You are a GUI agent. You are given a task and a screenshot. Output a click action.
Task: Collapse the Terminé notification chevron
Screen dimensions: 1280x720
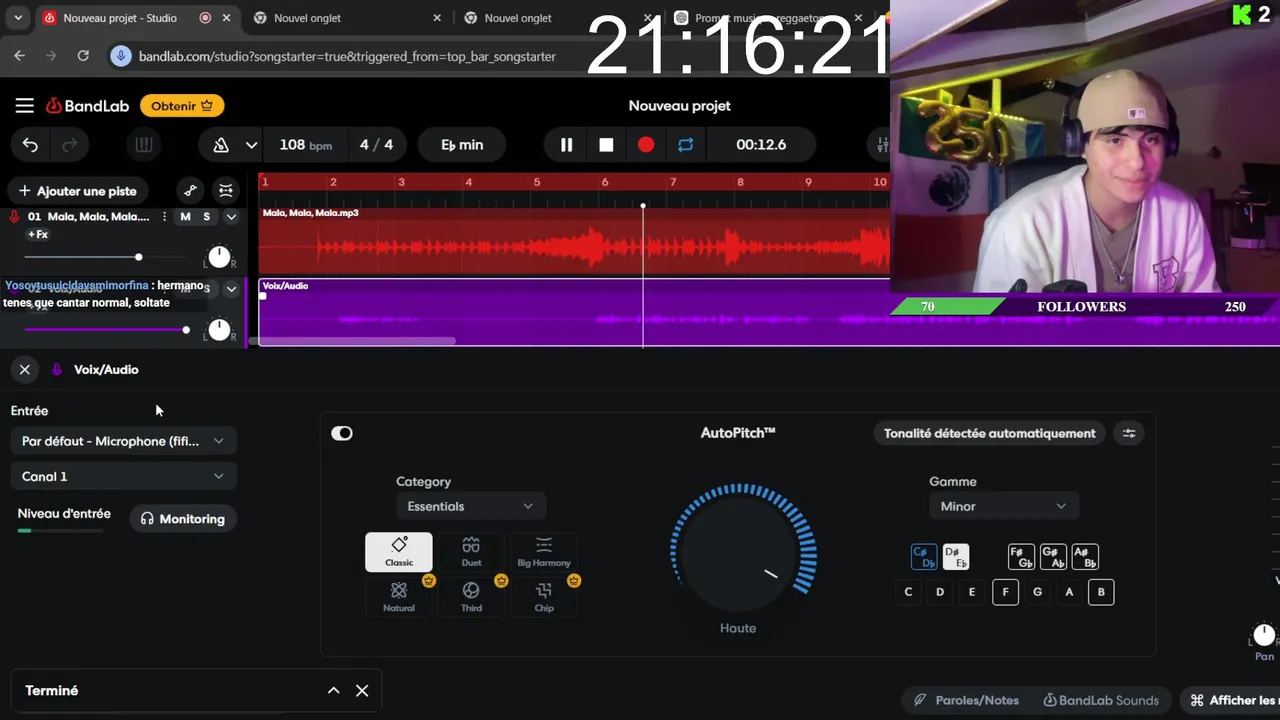[334, 691]
